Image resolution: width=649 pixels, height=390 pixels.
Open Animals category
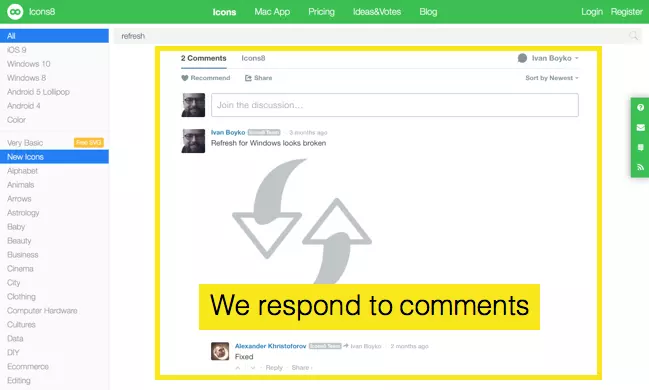tap(20, 185)
